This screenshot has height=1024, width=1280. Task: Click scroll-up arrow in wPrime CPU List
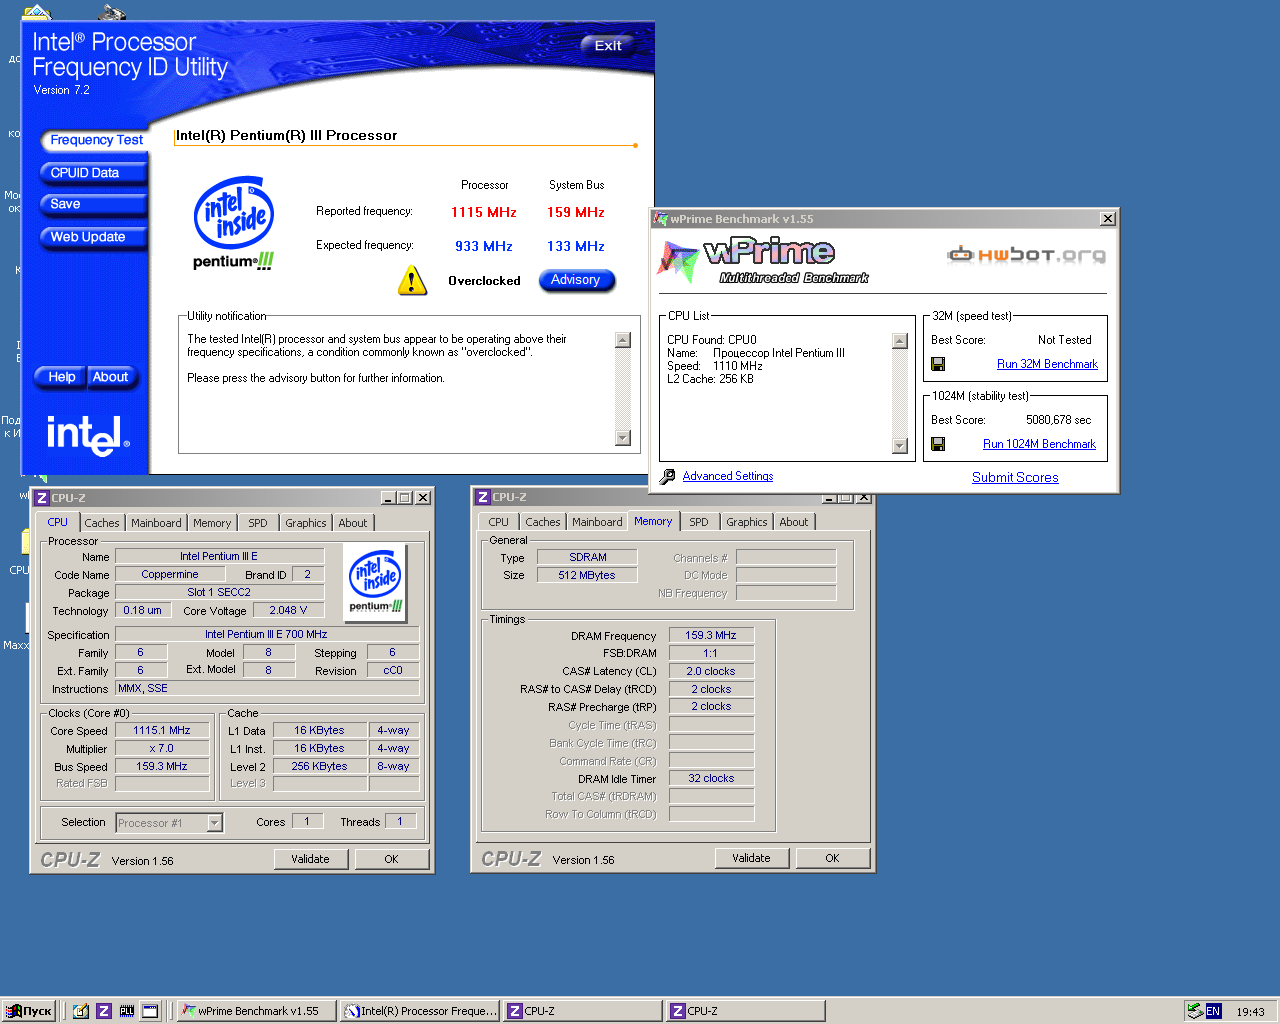point(900,341)
